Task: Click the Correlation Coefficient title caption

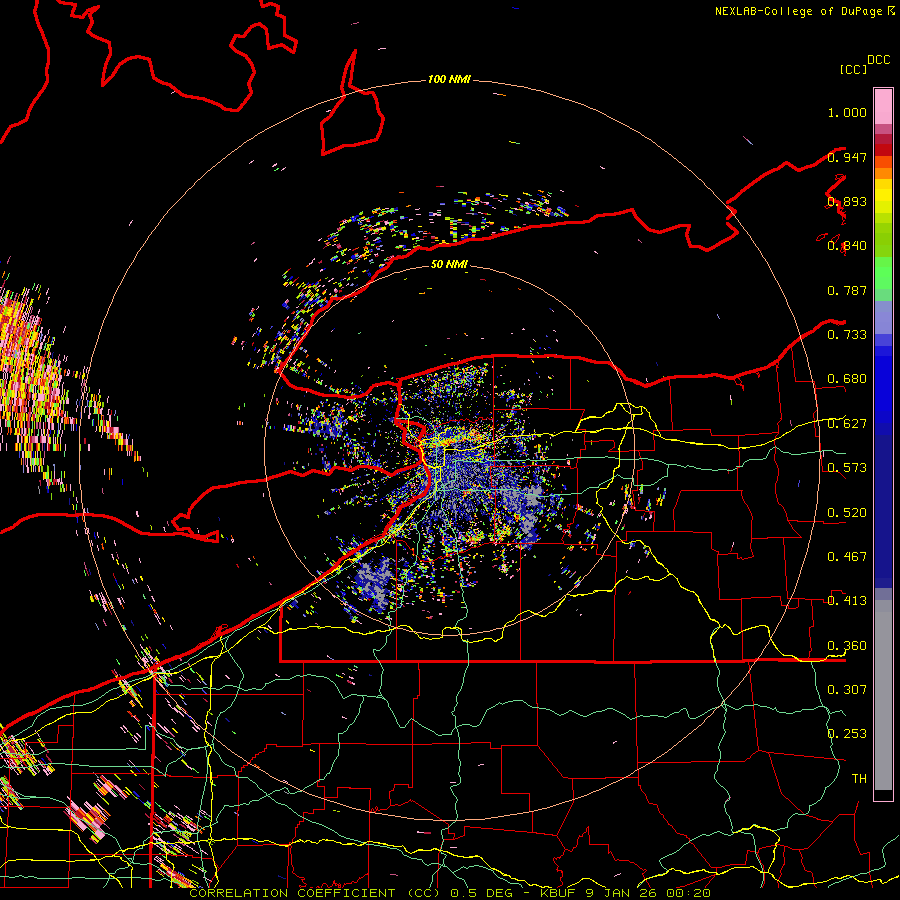Action: coord(315,893)
